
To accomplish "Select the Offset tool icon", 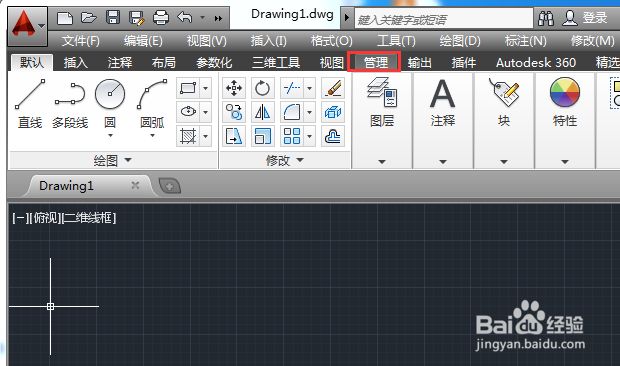I will [333, 136].
